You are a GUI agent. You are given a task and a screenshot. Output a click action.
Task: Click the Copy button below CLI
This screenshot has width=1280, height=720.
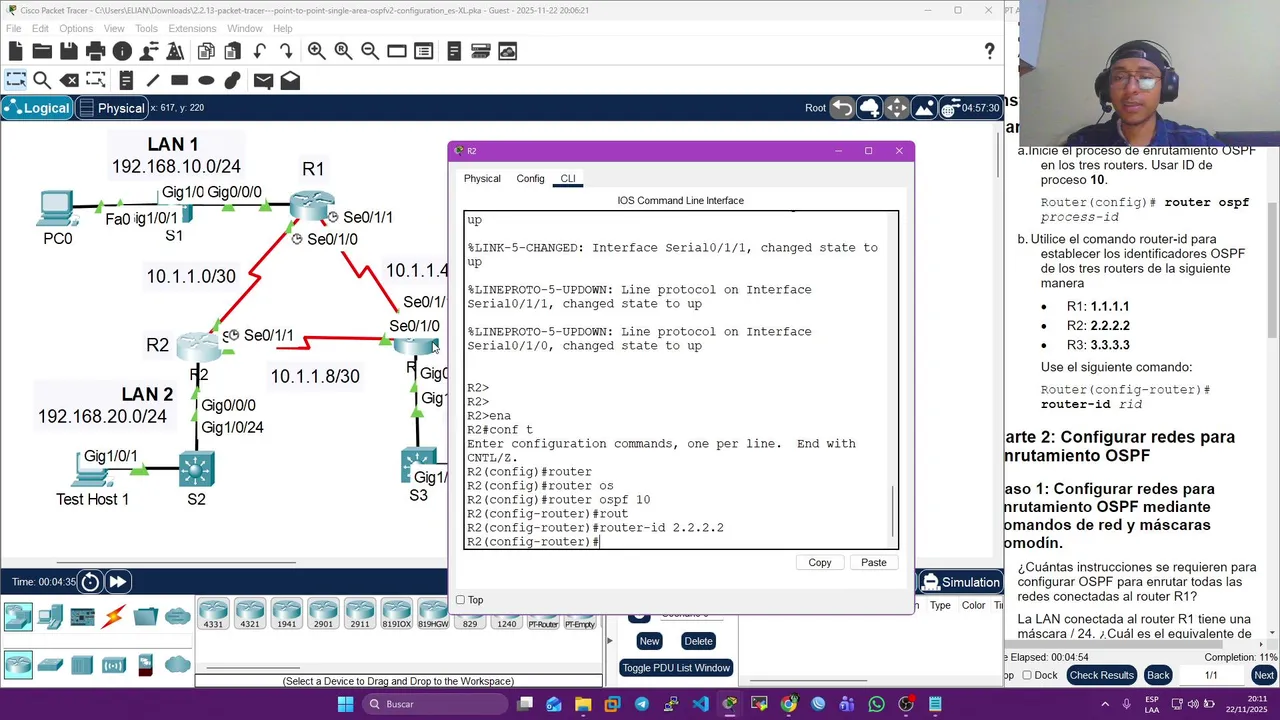(x=820, y=562)
